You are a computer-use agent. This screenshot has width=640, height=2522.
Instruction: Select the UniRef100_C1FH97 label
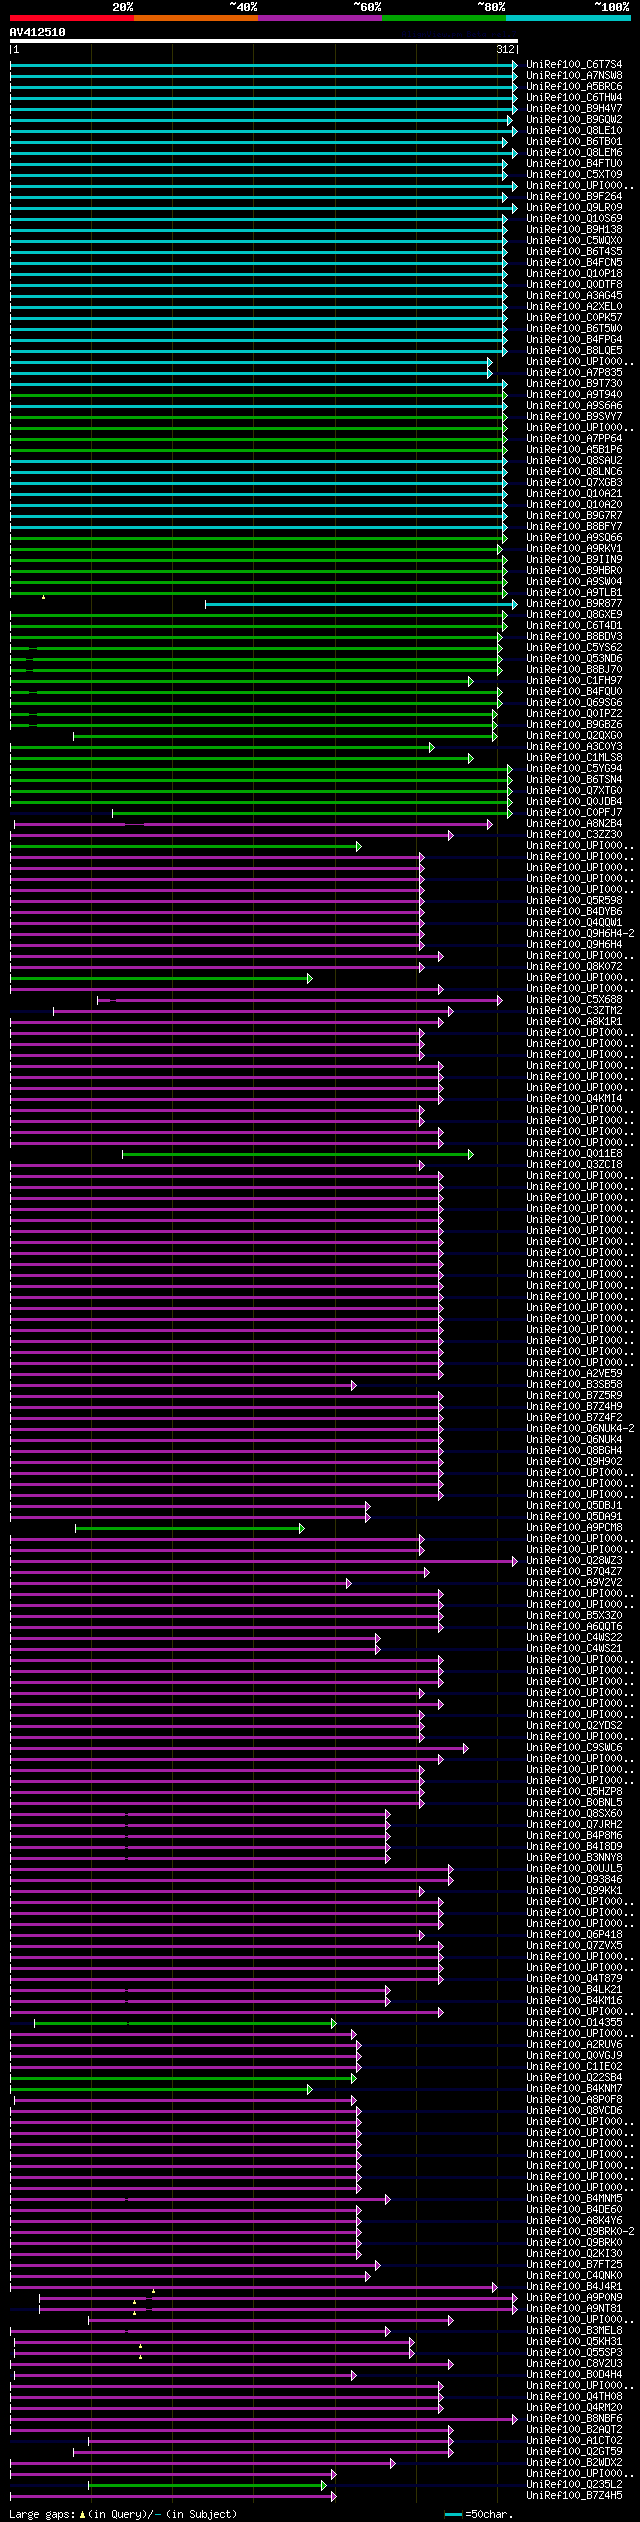click(x=574, y=681)
